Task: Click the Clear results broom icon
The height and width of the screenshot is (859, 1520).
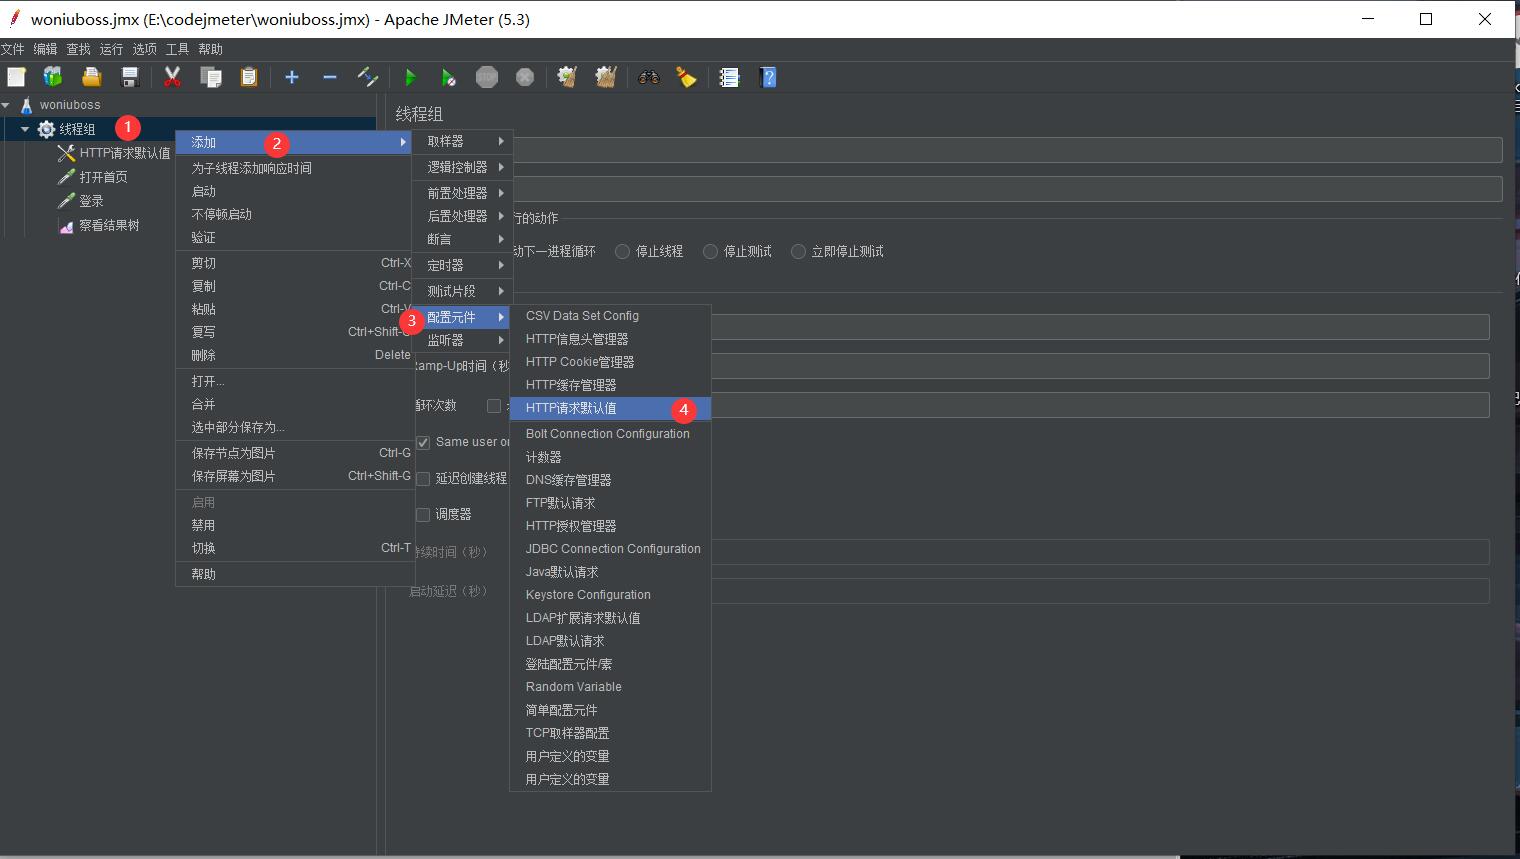Action: pyautogui.click(x=568, y=77)
